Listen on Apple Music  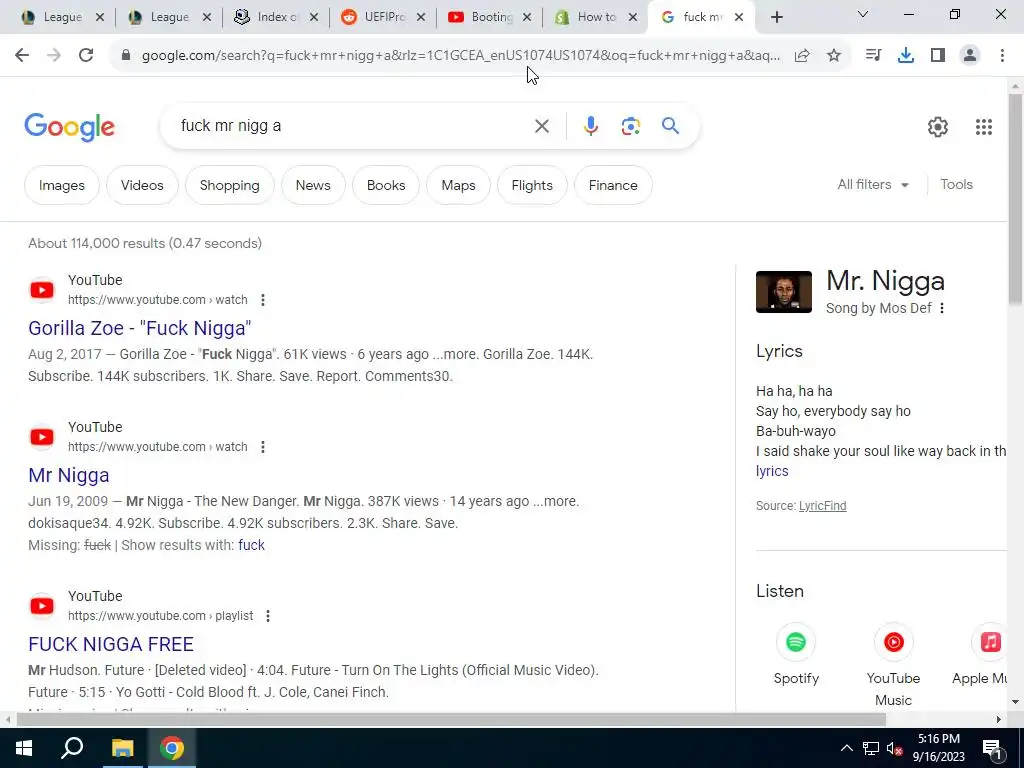click(981, 654)
